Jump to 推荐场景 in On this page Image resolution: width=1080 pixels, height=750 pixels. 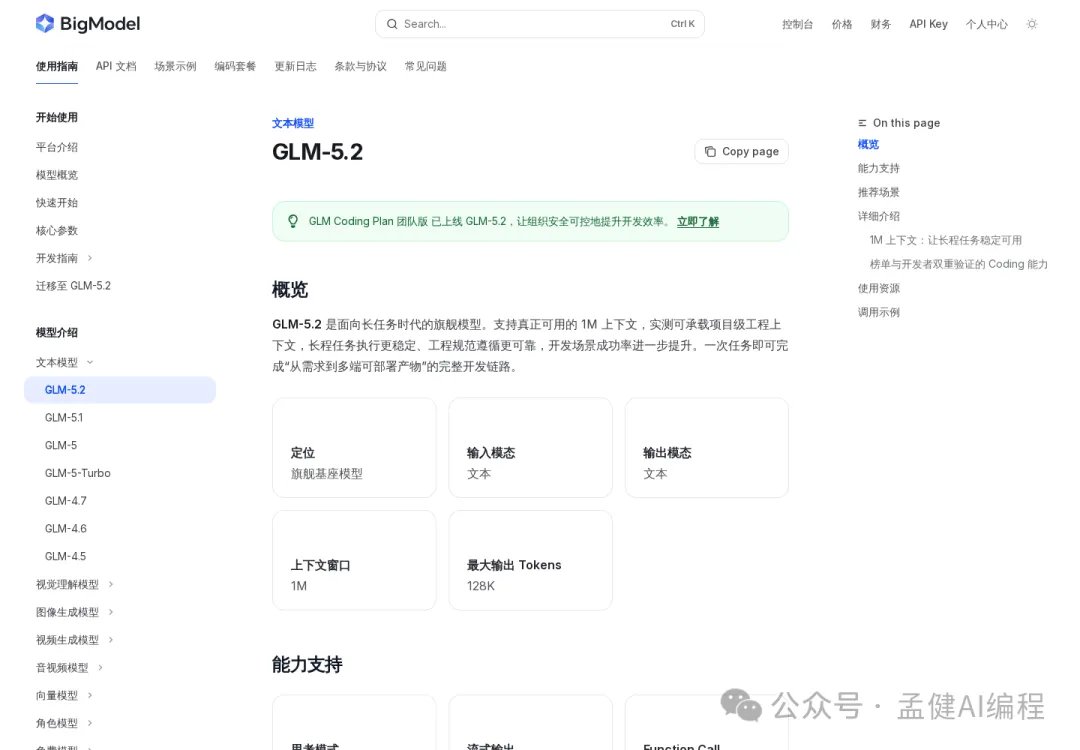(x=878, y=192)
